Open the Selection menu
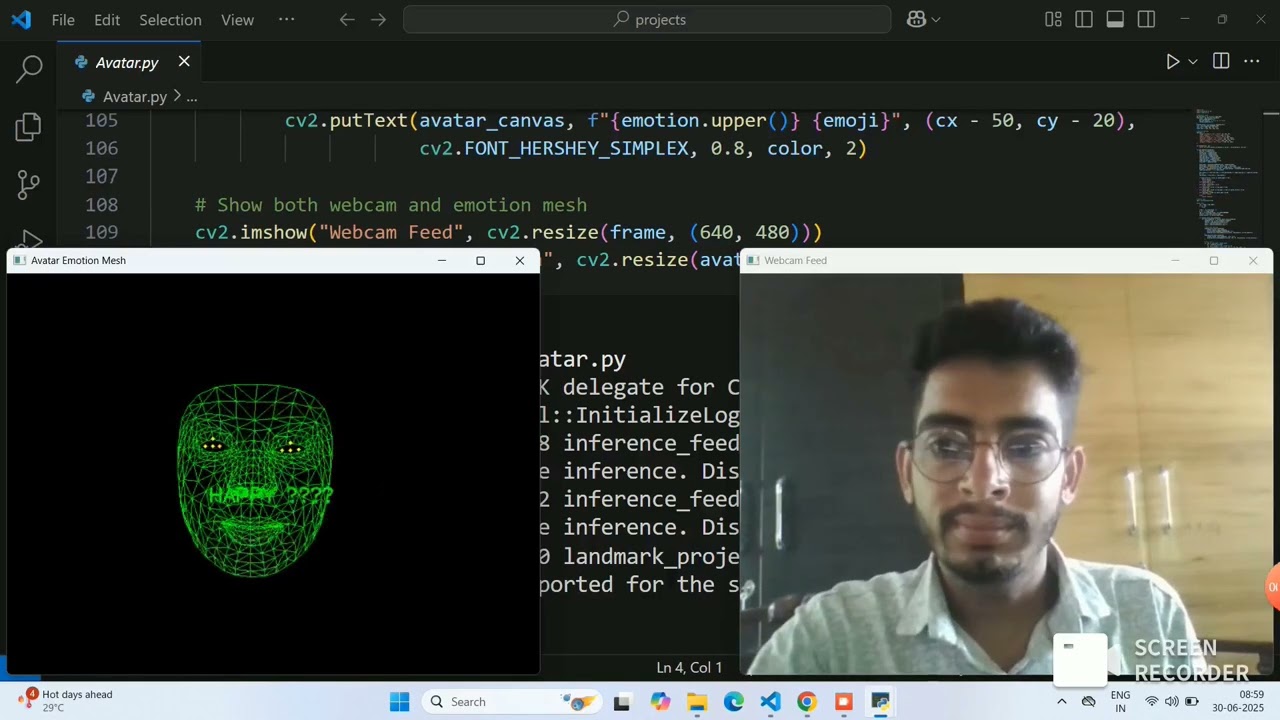This screenshot has width=1280, height=720. pyautogui.click(x=170, y=19)
